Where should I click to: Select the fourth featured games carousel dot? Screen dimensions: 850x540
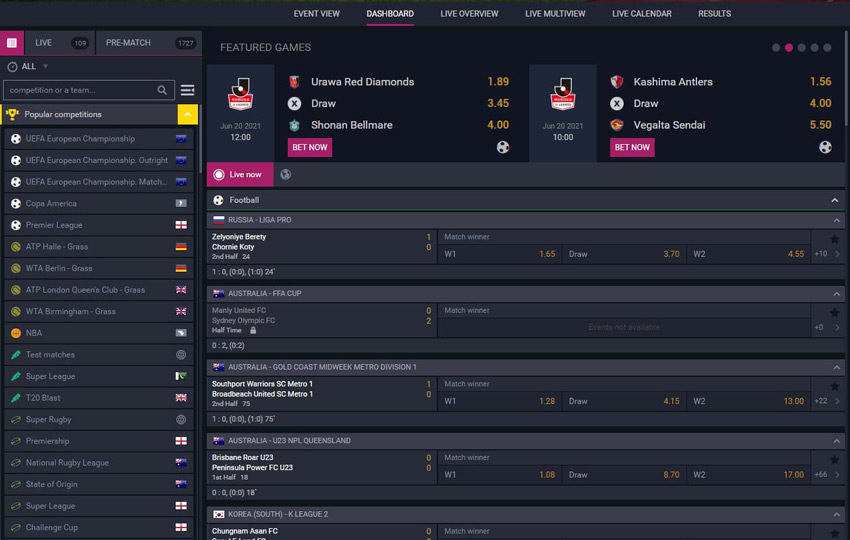814,48
